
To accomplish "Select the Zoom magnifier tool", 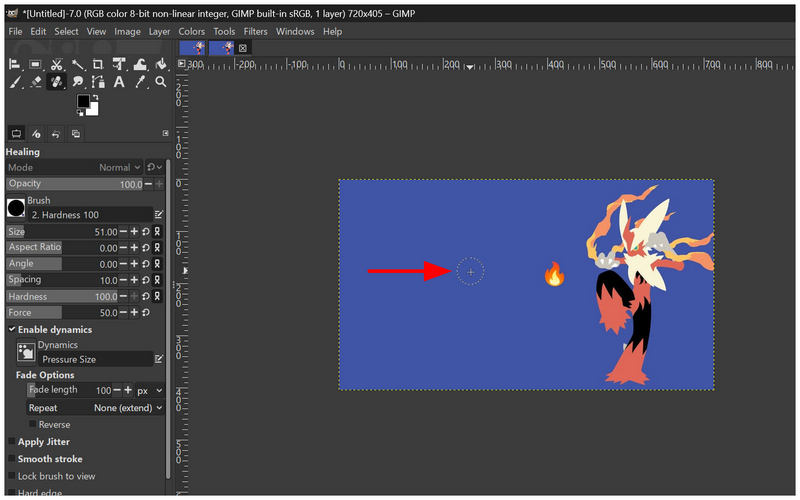I will point(161,82).
